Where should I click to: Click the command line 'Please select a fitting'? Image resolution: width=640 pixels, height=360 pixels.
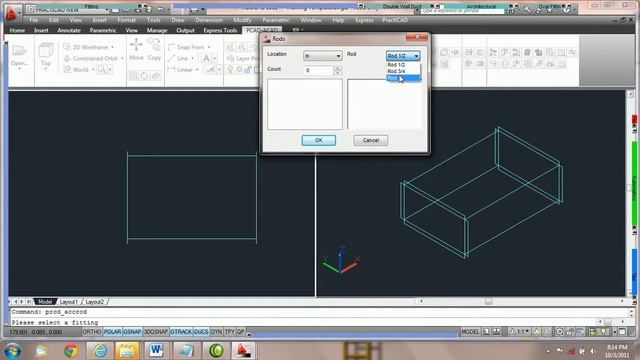point(55,322)
